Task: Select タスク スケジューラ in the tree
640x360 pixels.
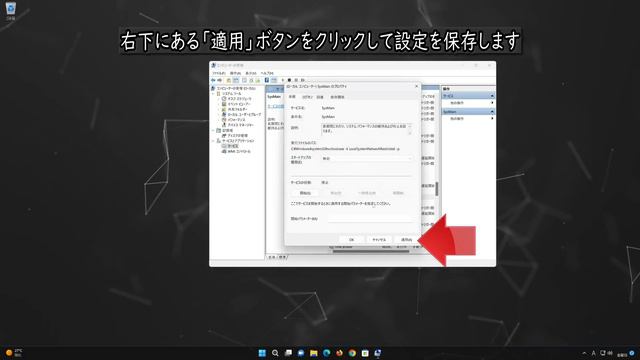Action: (237, 99)
